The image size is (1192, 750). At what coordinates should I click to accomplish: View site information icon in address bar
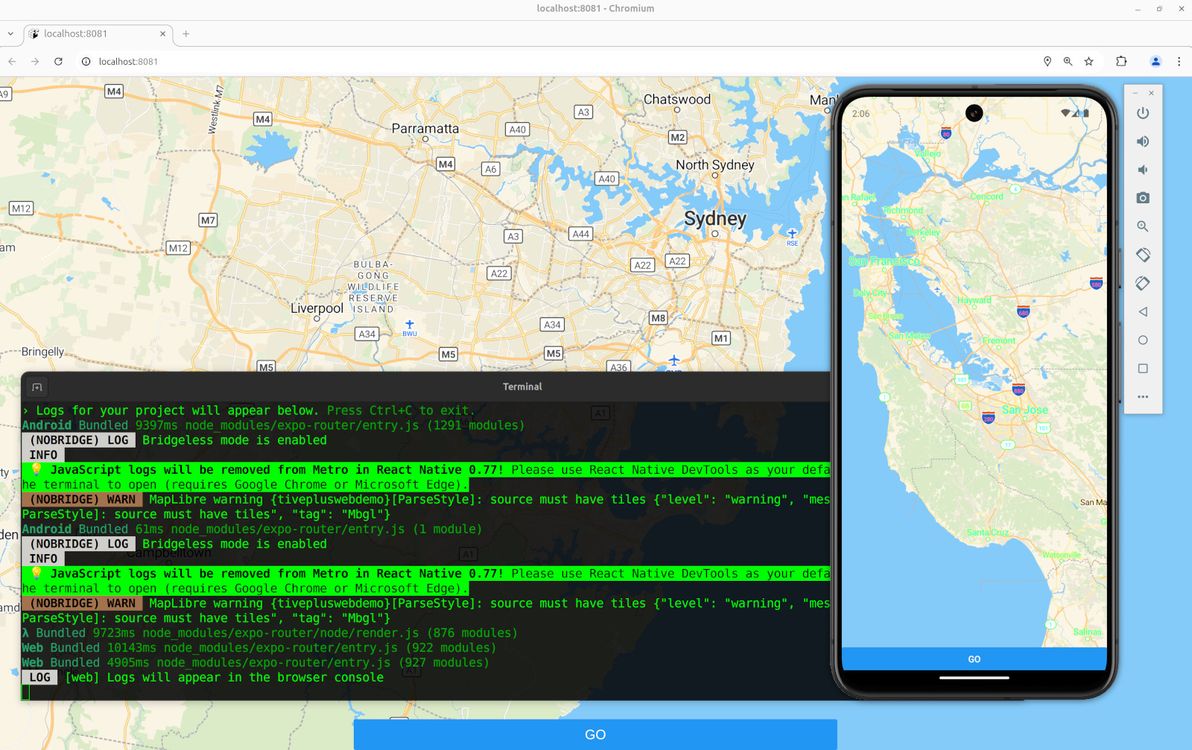(x=86, y=62)
